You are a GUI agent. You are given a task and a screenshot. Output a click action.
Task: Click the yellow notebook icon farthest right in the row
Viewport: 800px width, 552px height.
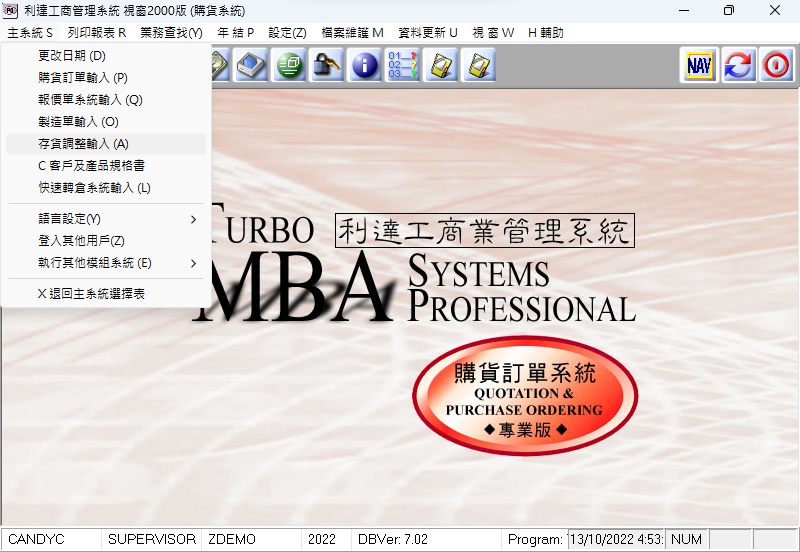pos(478,65)
